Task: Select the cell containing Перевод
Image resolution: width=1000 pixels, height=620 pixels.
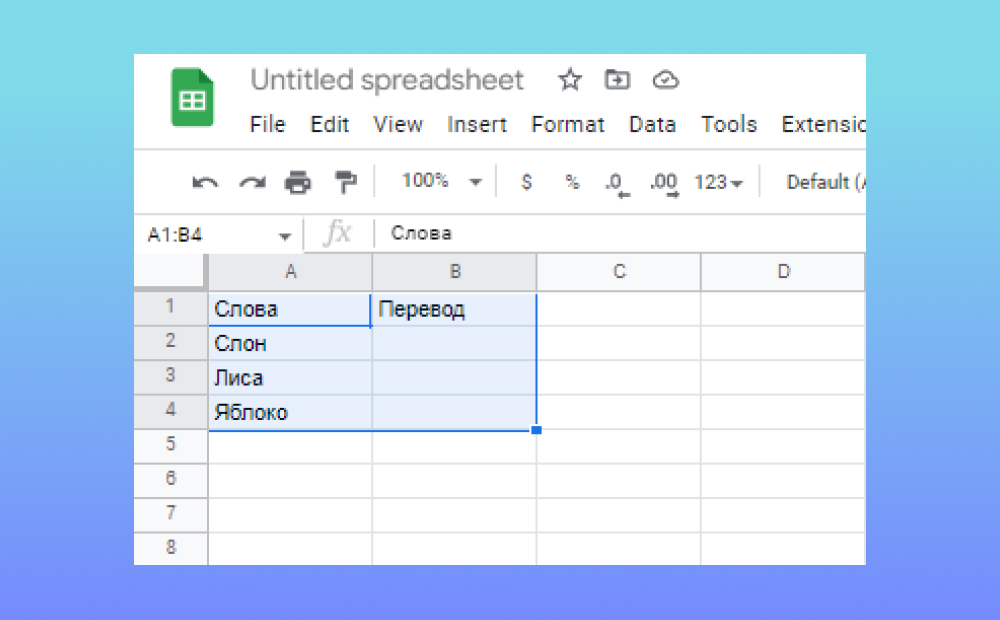Action: 454,309
